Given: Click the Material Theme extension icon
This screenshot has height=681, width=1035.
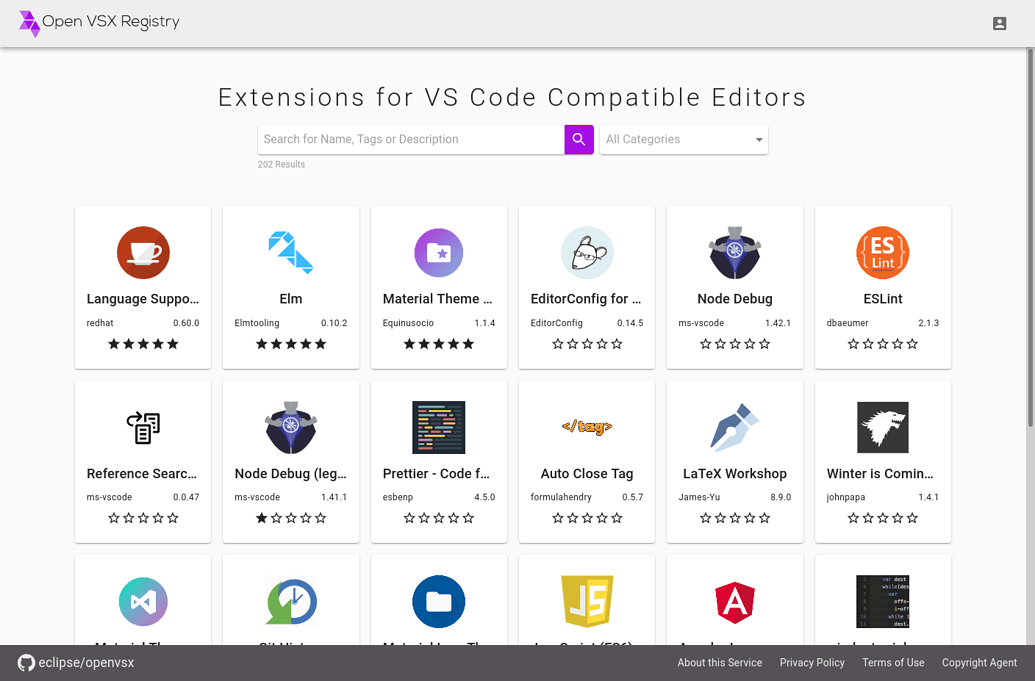Looking at the screenshot, I should [439, 252].
